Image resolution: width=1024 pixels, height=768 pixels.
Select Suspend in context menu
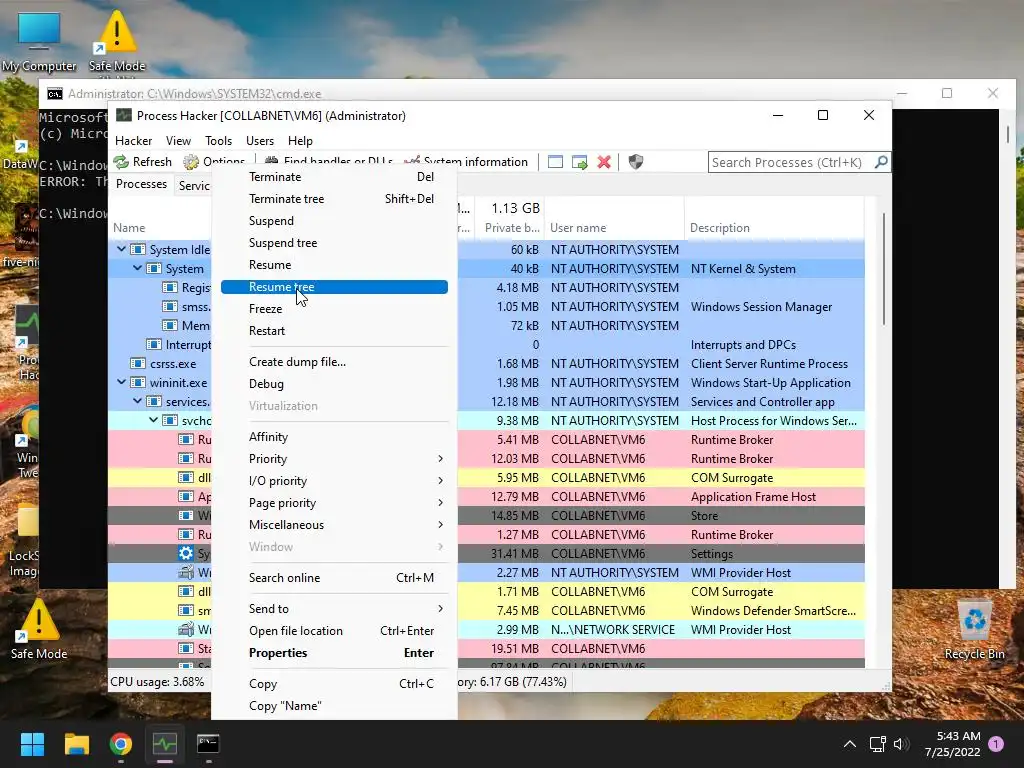pos(334,221)
